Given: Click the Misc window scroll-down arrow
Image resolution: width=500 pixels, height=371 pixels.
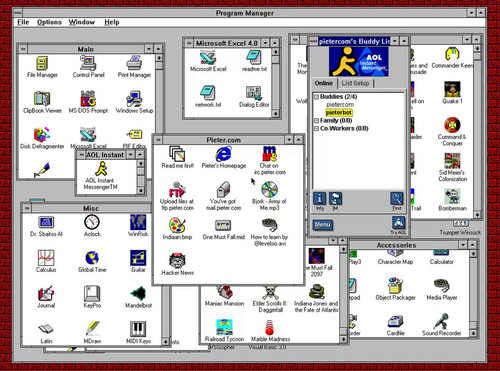Looking at the screenshot, I should tap(165, 341).
